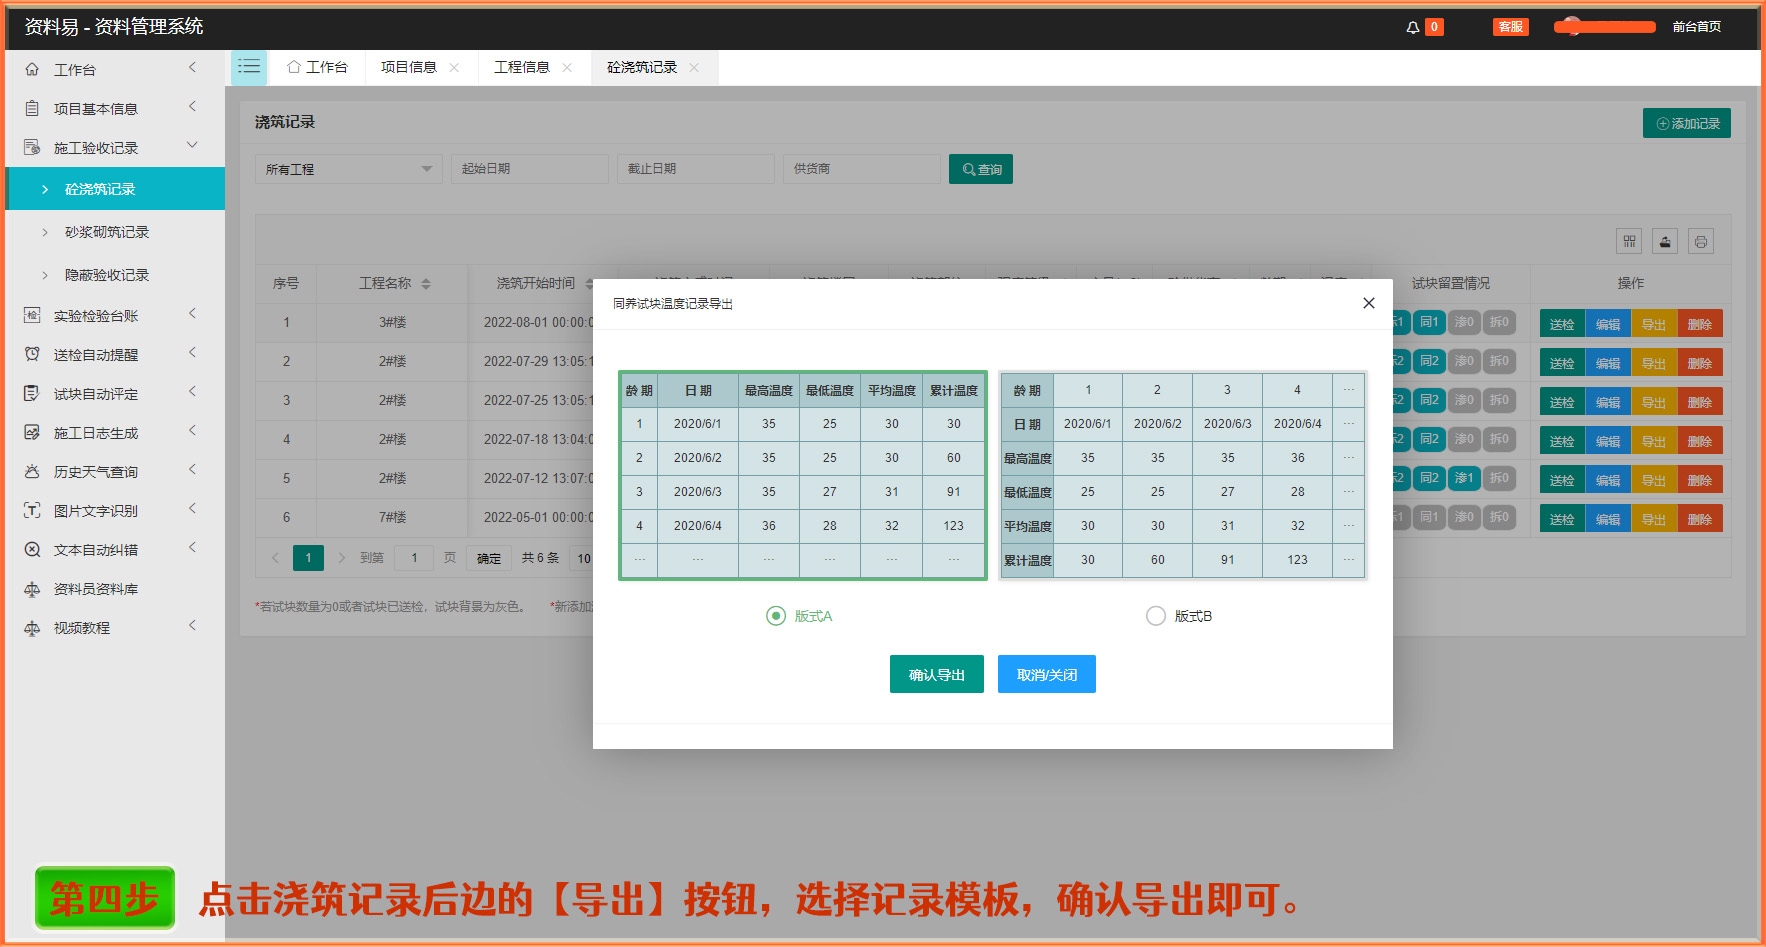
Task: Close the 项目信息 tab with its X
Action: coord(454,67)
